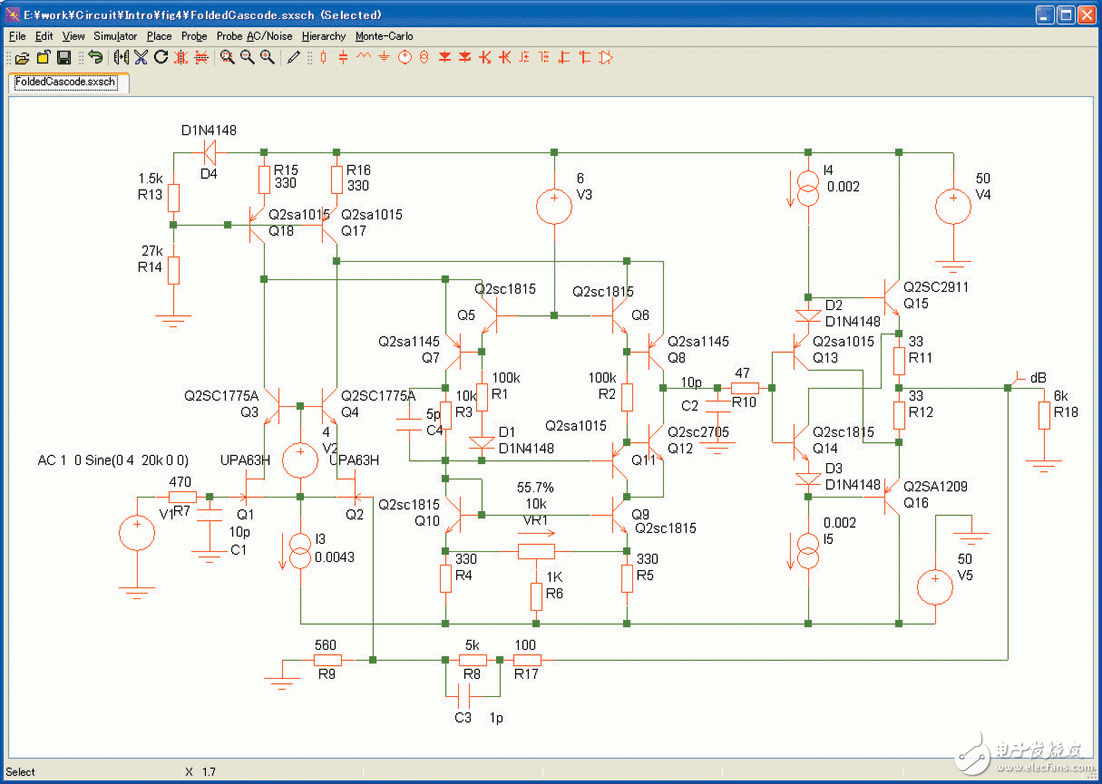
Task: Click the place ground symbol icon
Action: 384,58
